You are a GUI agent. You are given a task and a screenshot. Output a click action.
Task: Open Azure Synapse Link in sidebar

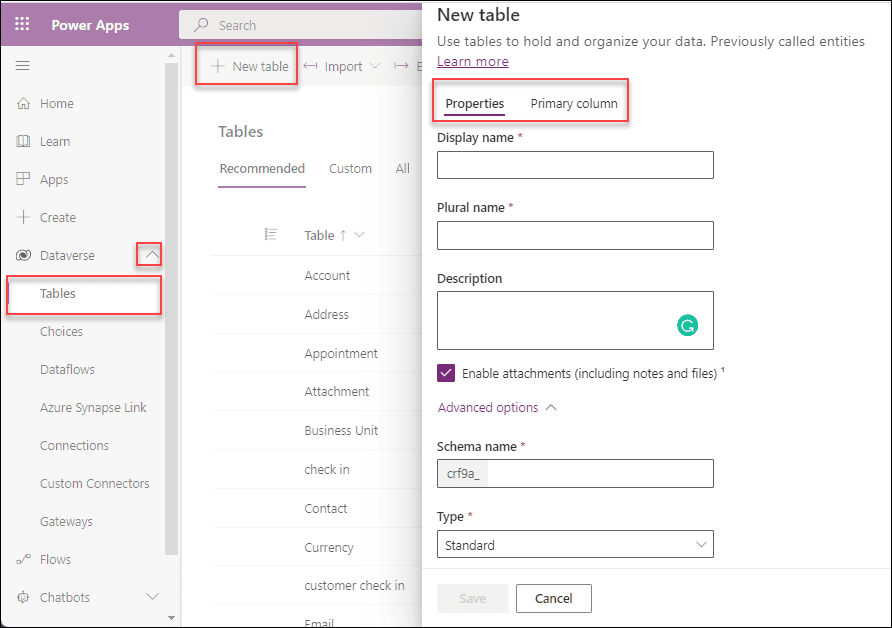93,408
